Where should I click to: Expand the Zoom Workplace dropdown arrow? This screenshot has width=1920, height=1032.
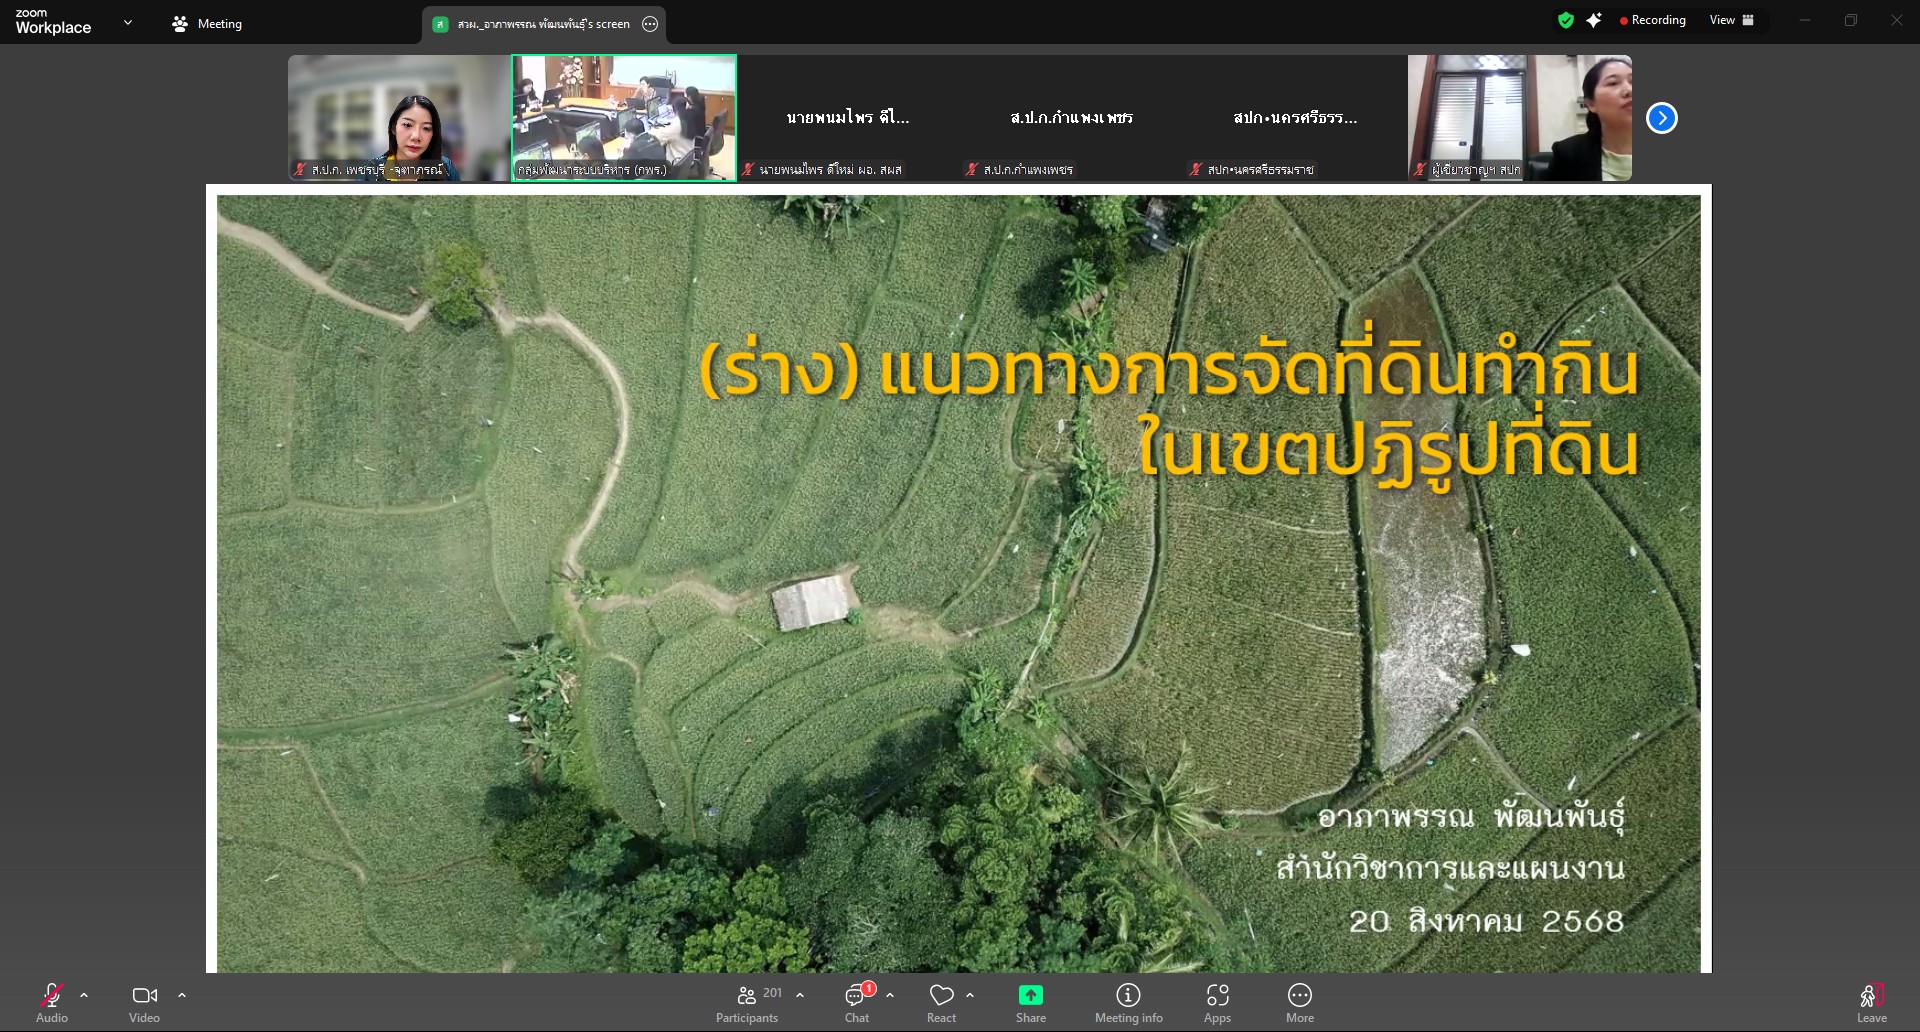click(128, 22)
